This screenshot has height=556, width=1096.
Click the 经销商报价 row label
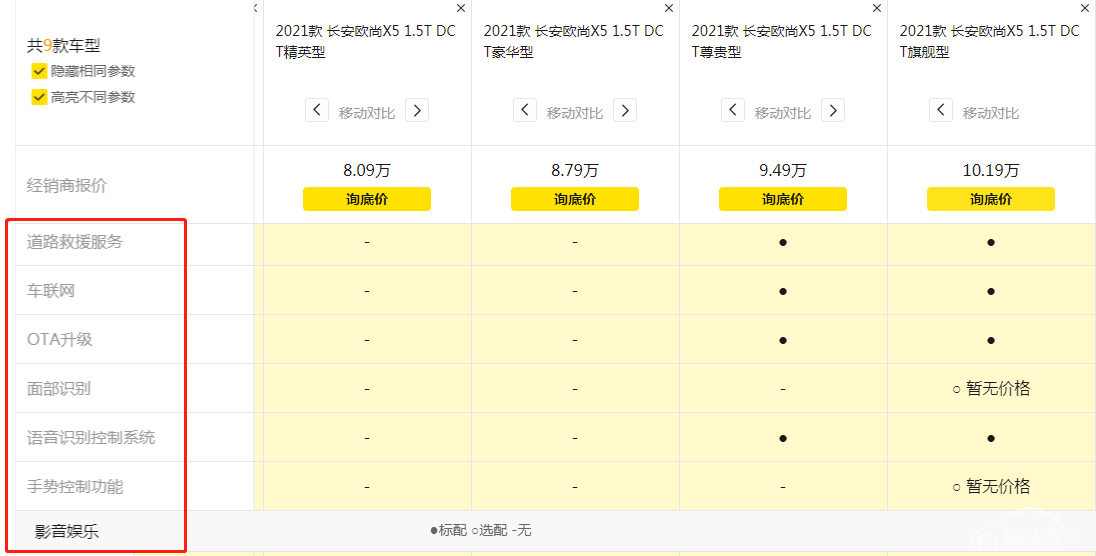67,186
